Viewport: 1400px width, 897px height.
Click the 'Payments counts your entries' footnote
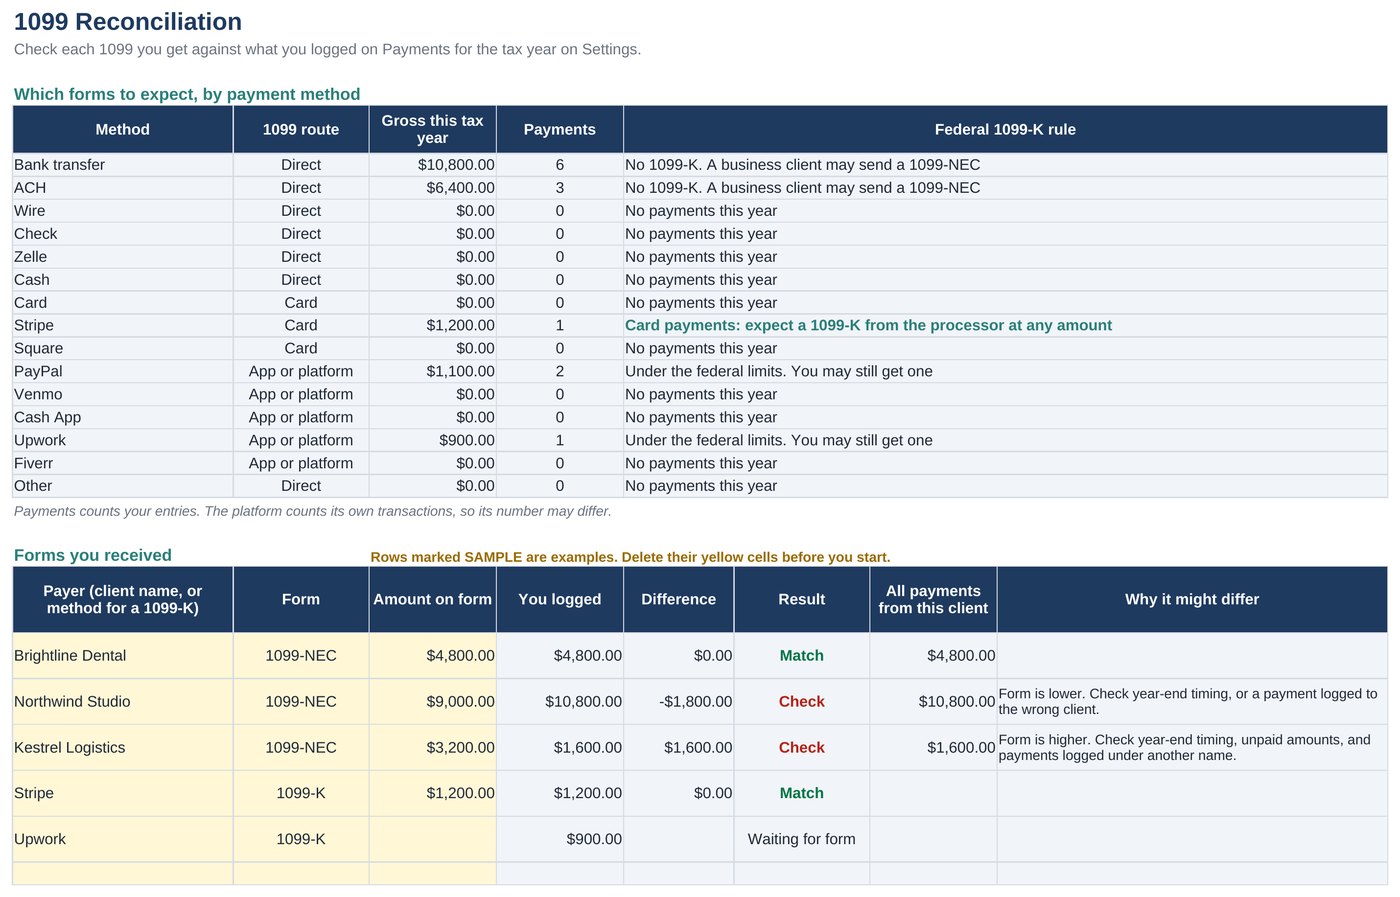313,511
